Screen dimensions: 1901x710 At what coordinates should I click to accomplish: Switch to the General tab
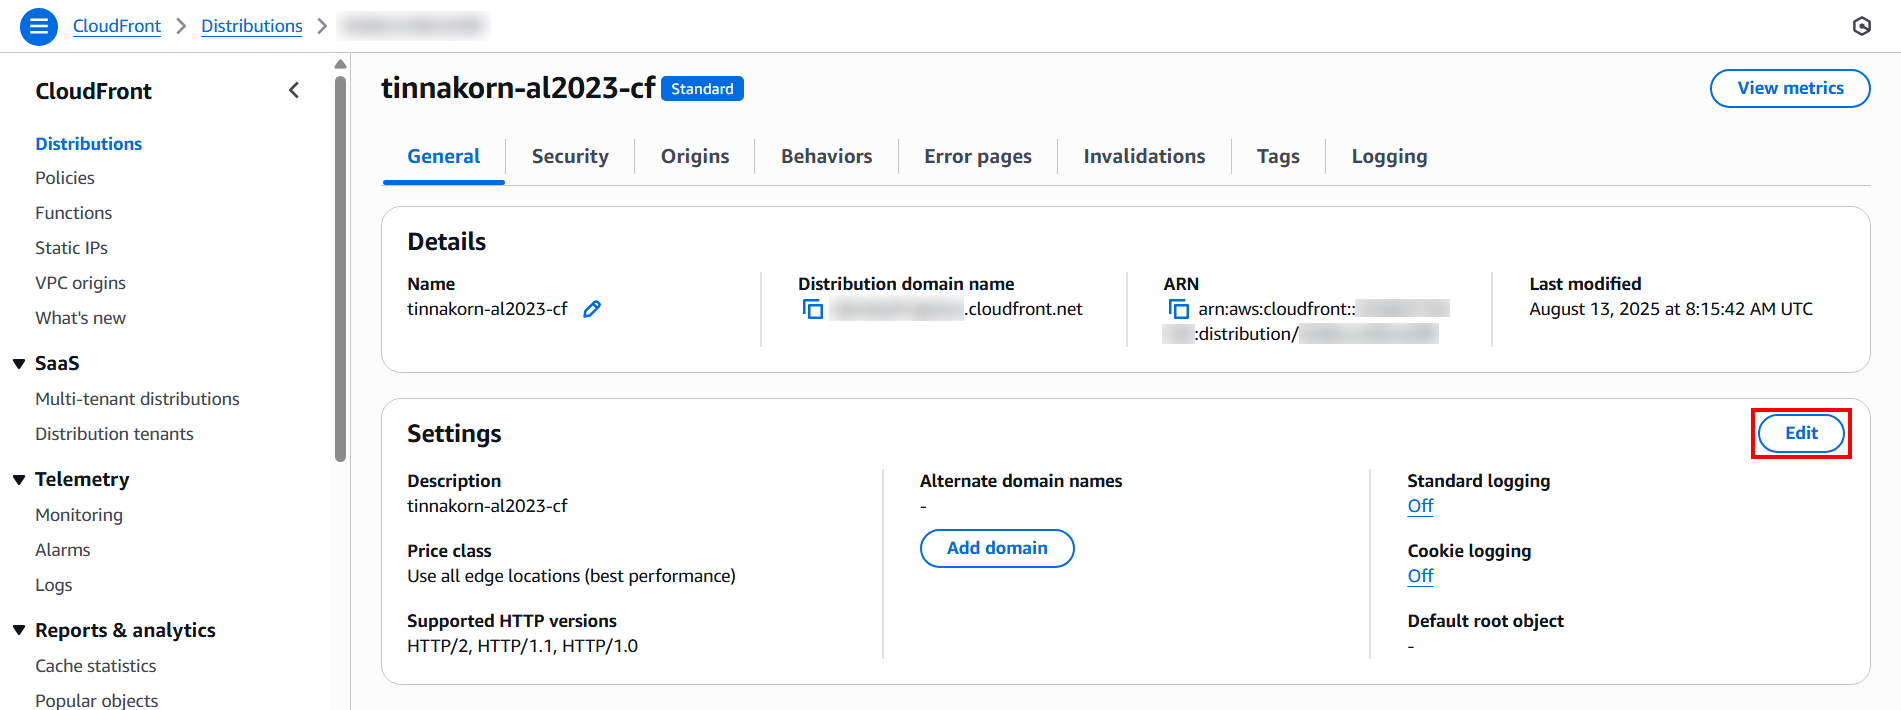click(x=443, y=157)
